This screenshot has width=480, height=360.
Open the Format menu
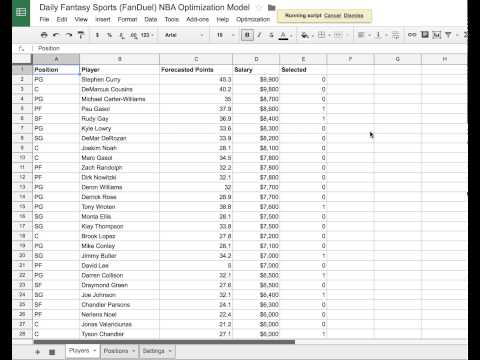127,19
